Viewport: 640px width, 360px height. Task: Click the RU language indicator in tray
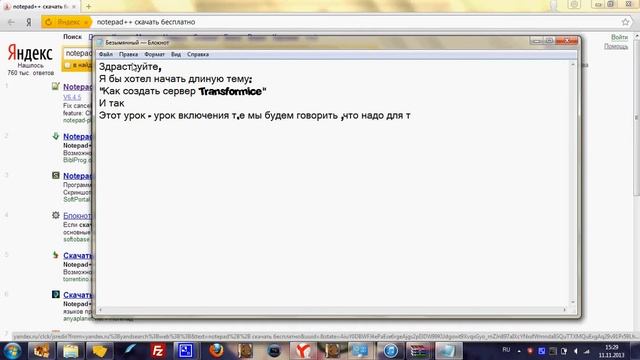(x=506, y=350)
